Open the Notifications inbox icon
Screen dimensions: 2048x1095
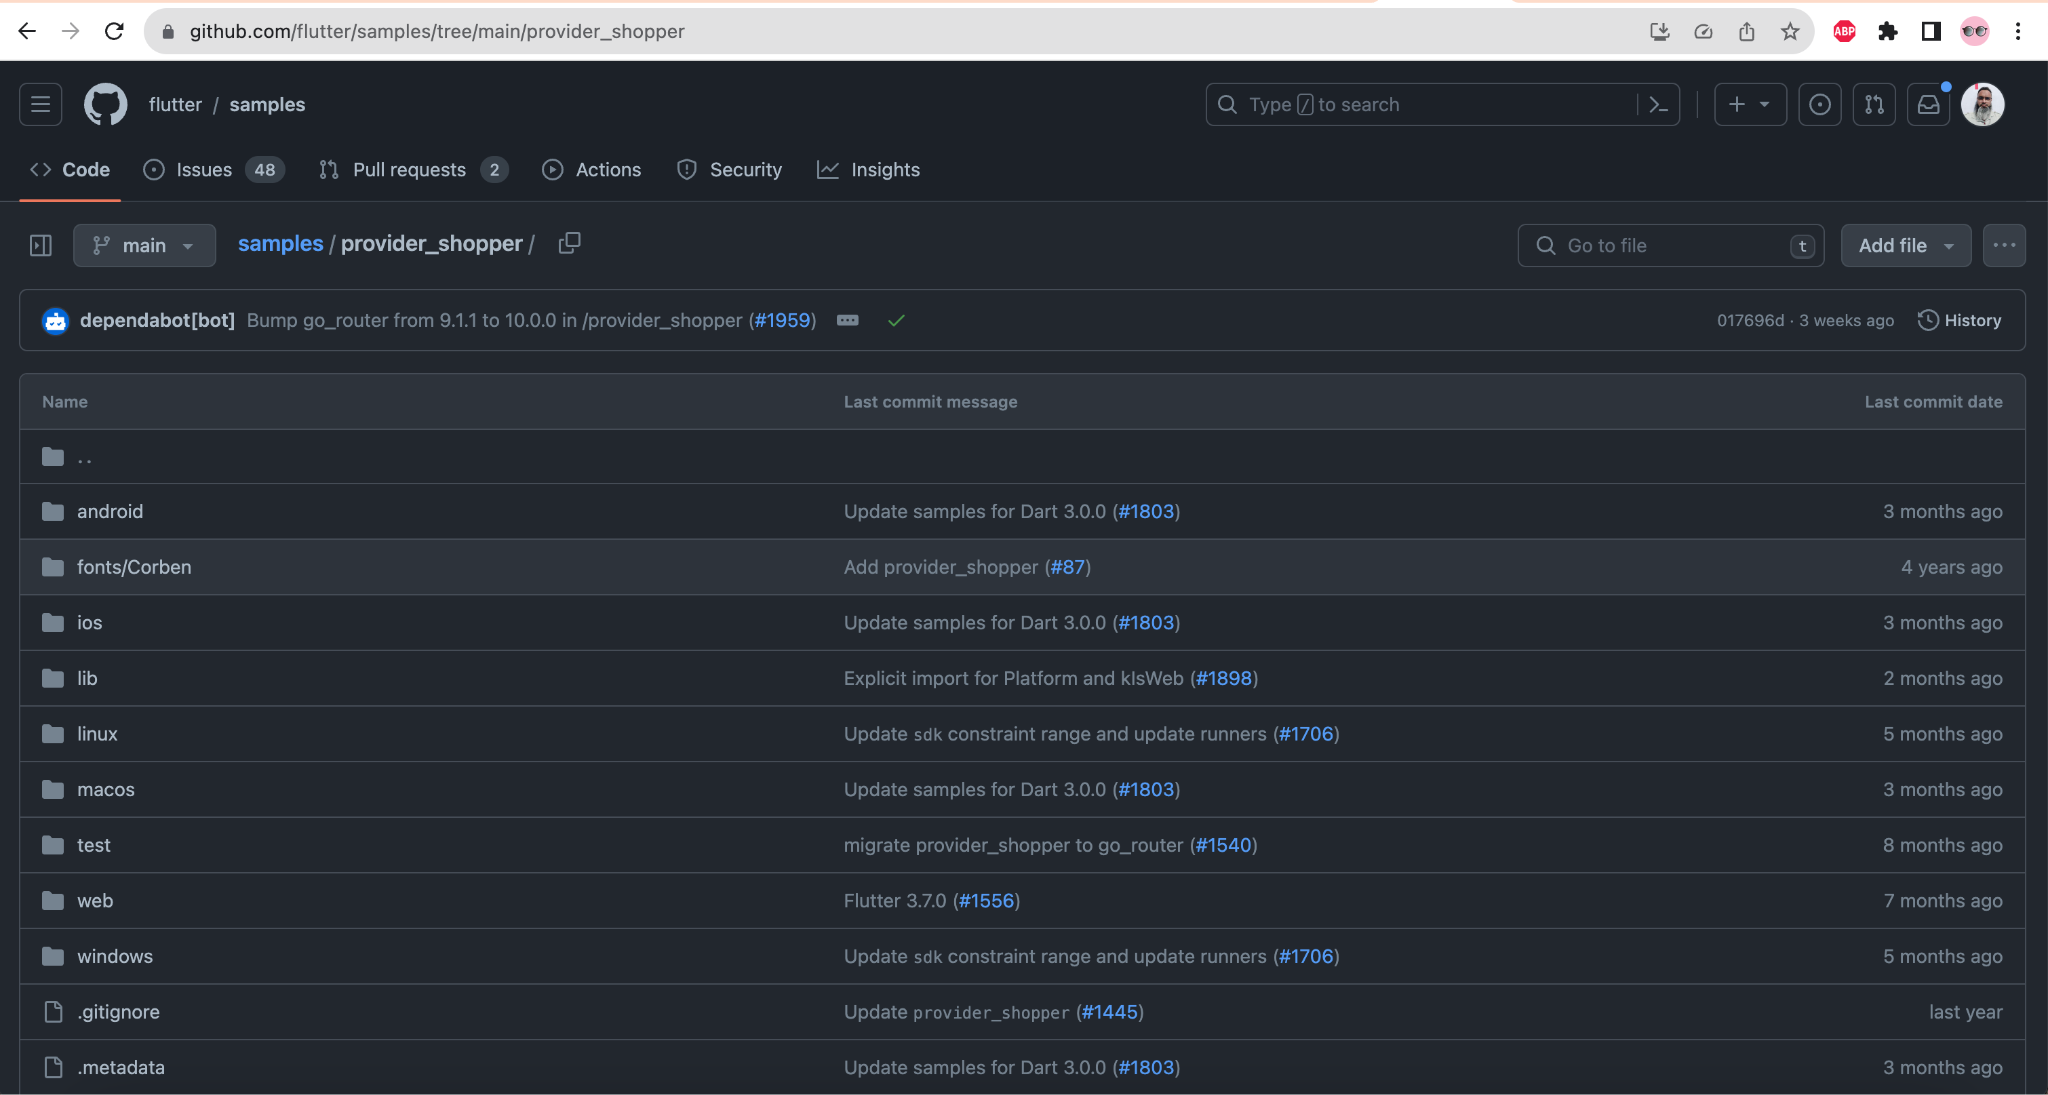[1928, 104]
